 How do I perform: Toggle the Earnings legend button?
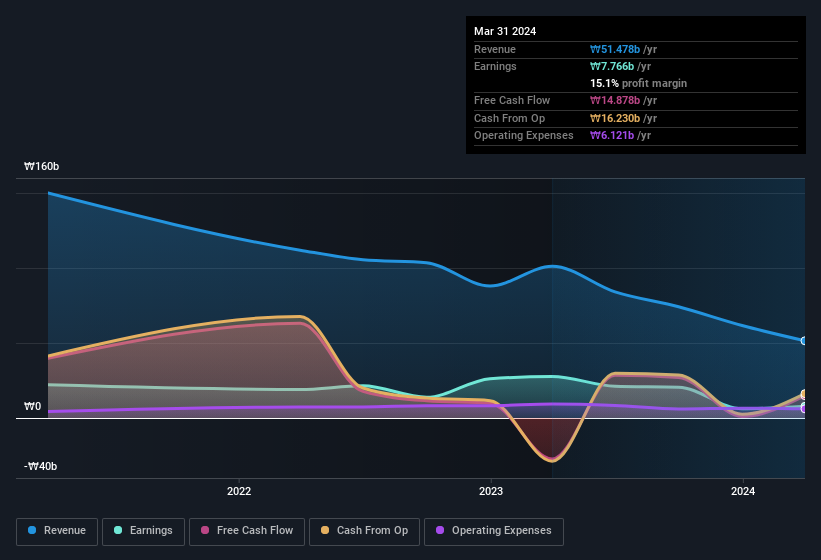pos(143,531)
